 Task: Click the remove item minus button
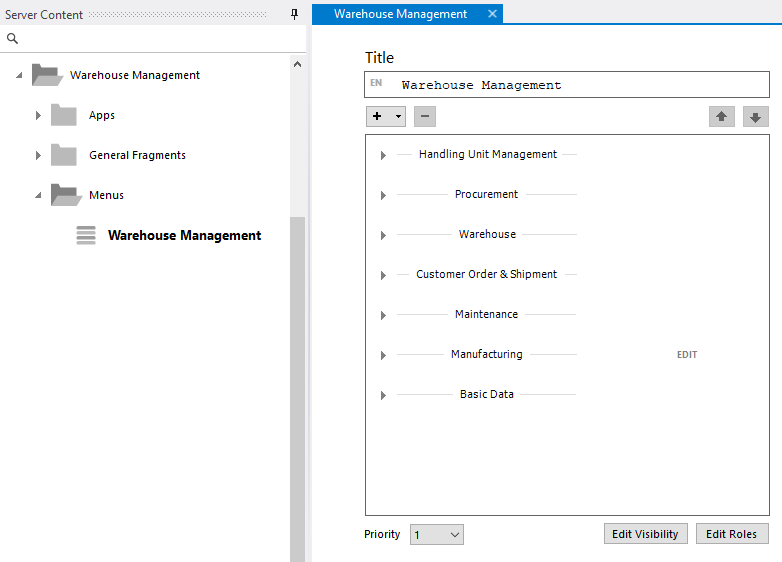pyautogui.click(x=424, y=116)
